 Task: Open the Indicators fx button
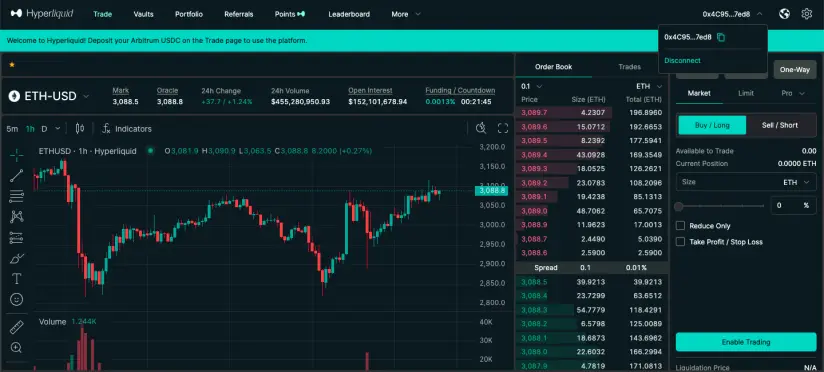point(127,129)
